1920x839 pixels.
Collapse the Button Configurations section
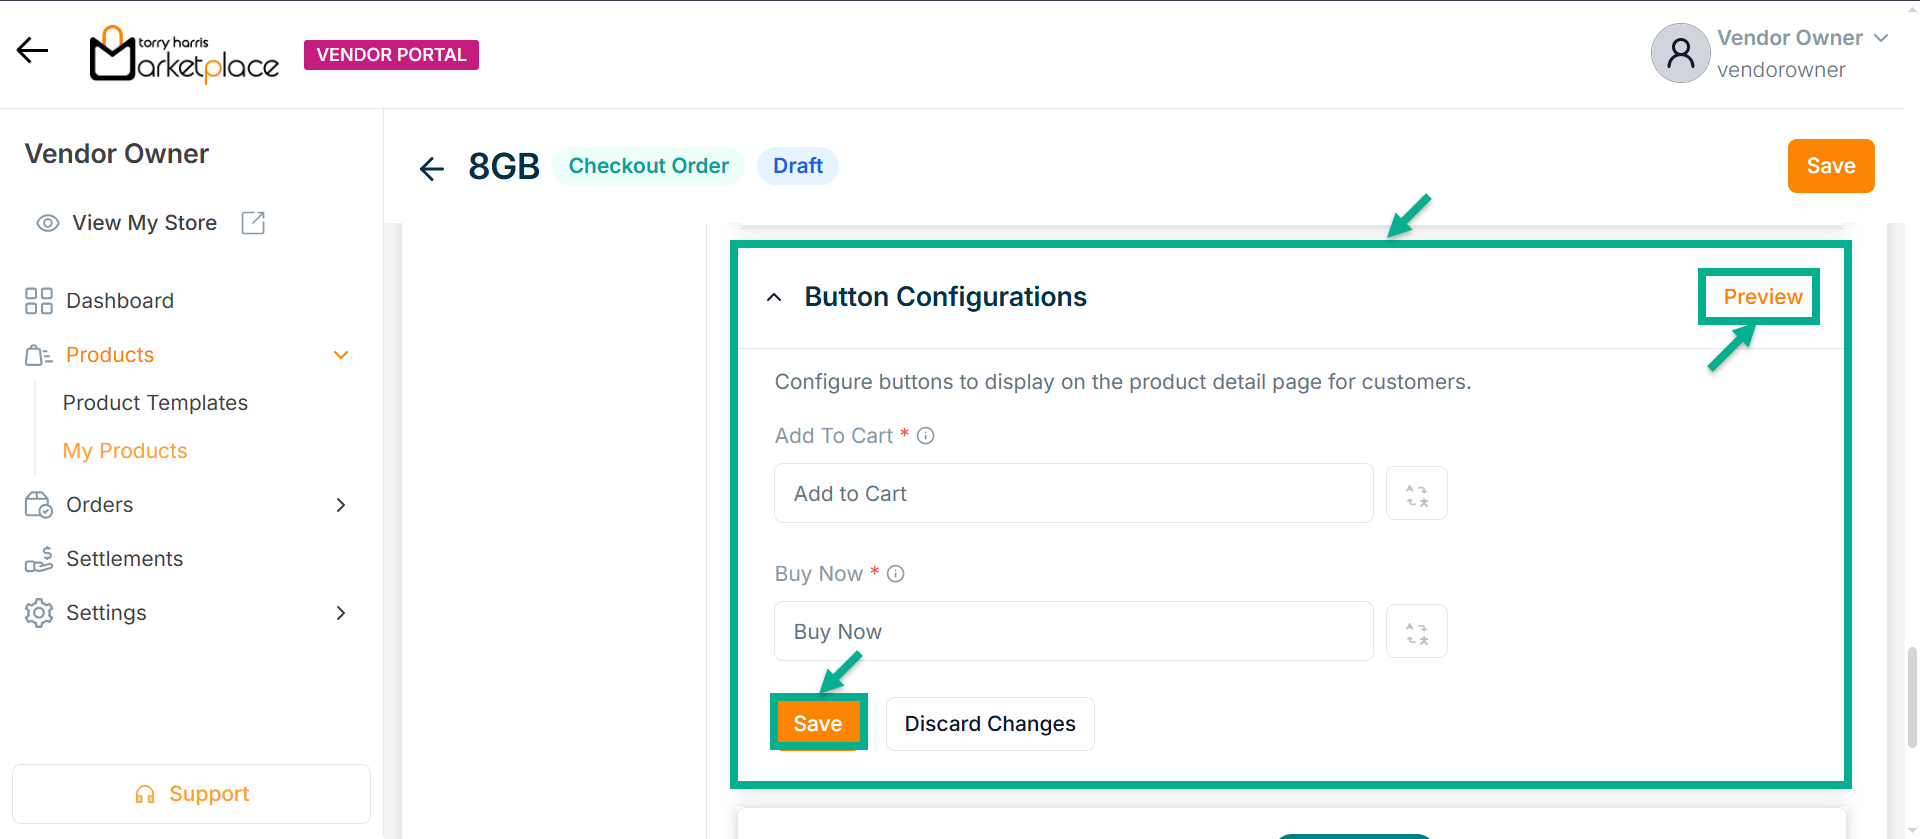[x=774, y=298]
